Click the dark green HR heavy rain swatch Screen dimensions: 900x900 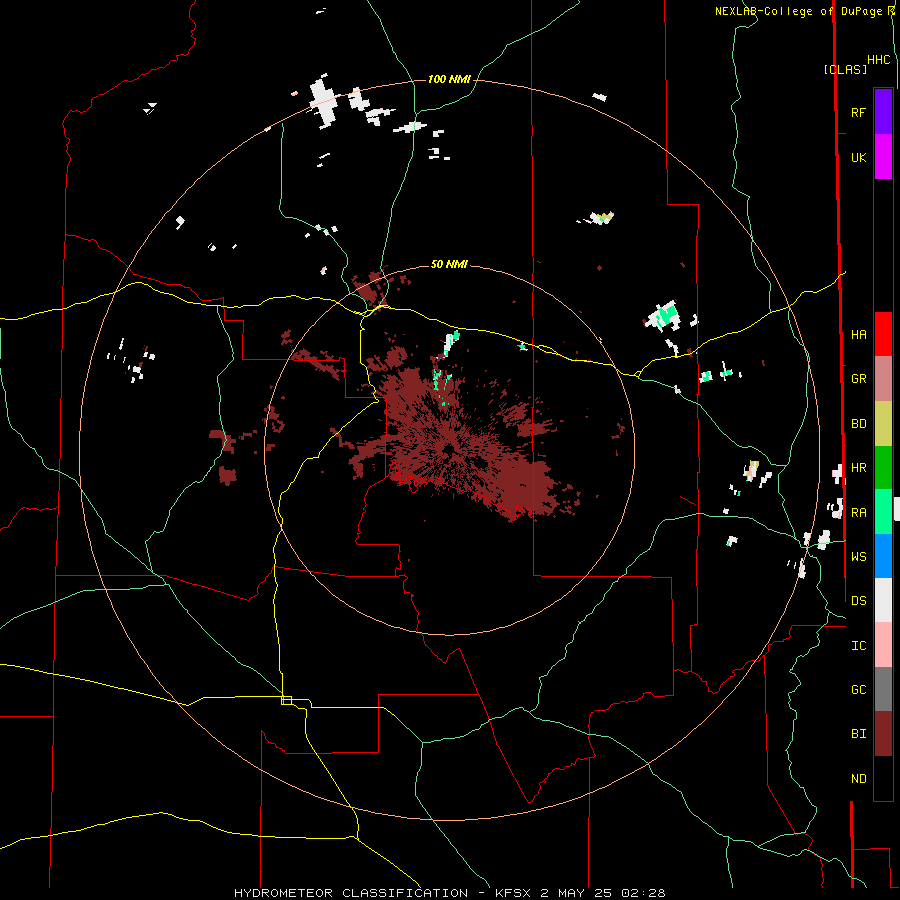[x=883, y=468]
